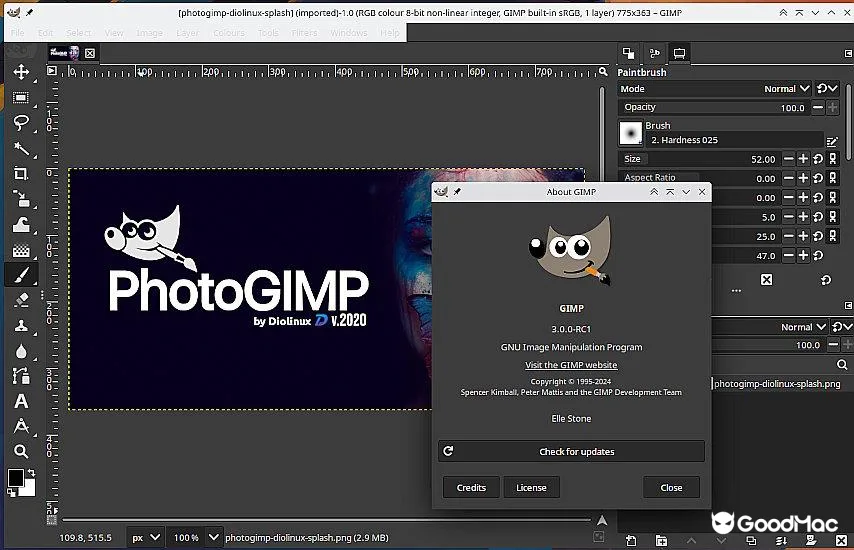Toggle the link icon for Aspect Ratio

[x=832, y=178]
